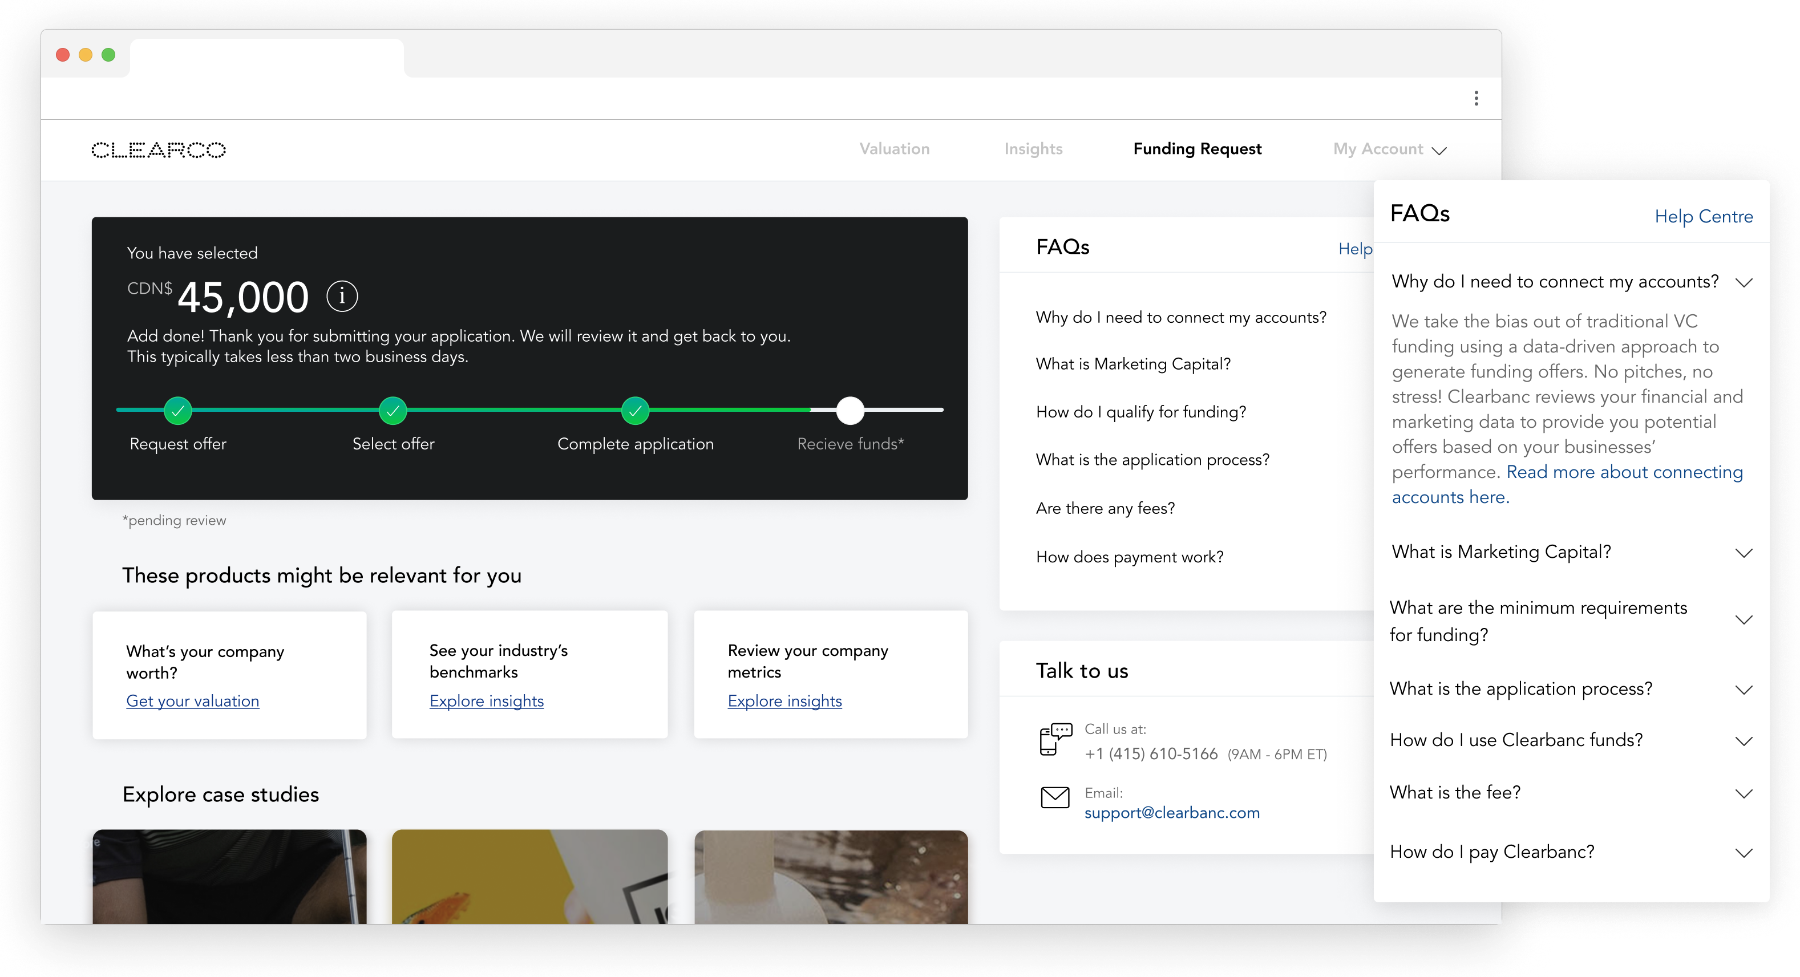This screenshot has height=977, width=1800.
Task: Switch to the Insights tab
Action: tap(1034, 149)
